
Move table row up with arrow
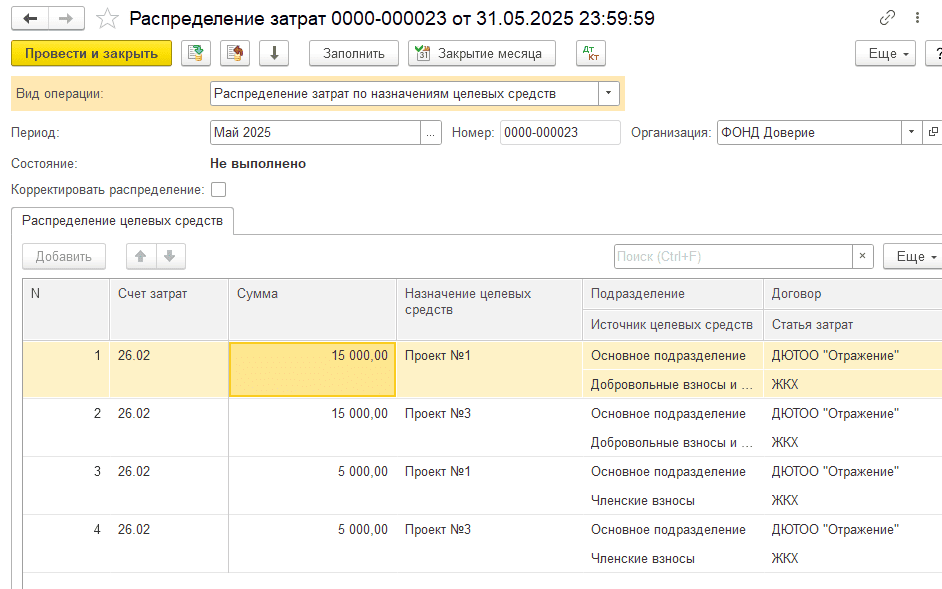tap(141, 256)
